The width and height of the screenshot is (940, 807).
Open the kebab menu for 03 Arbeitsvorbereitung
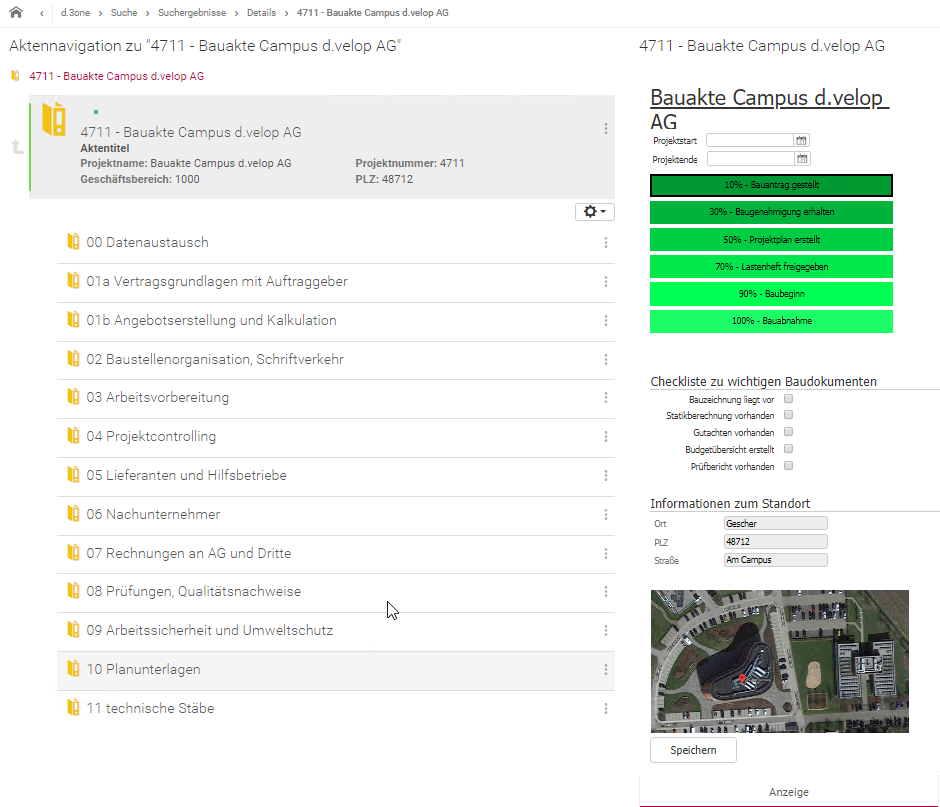[x=605, y=398]
